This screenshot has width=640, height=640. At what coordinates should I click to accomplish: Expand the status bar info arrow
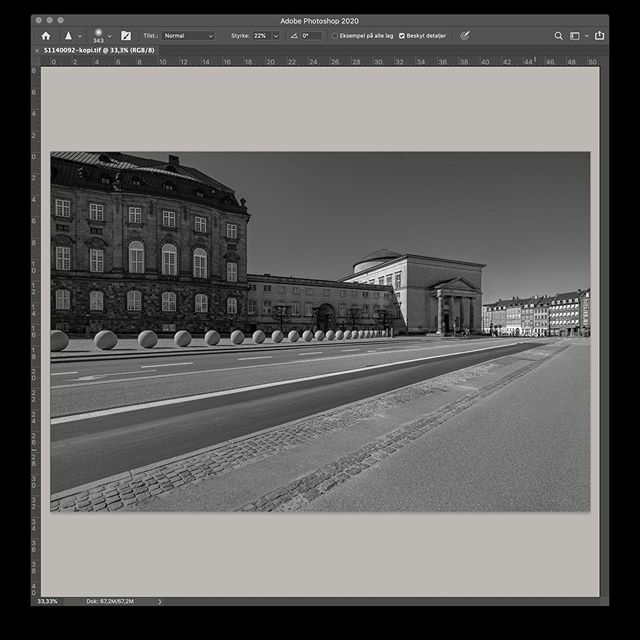(x=160, y=602)
